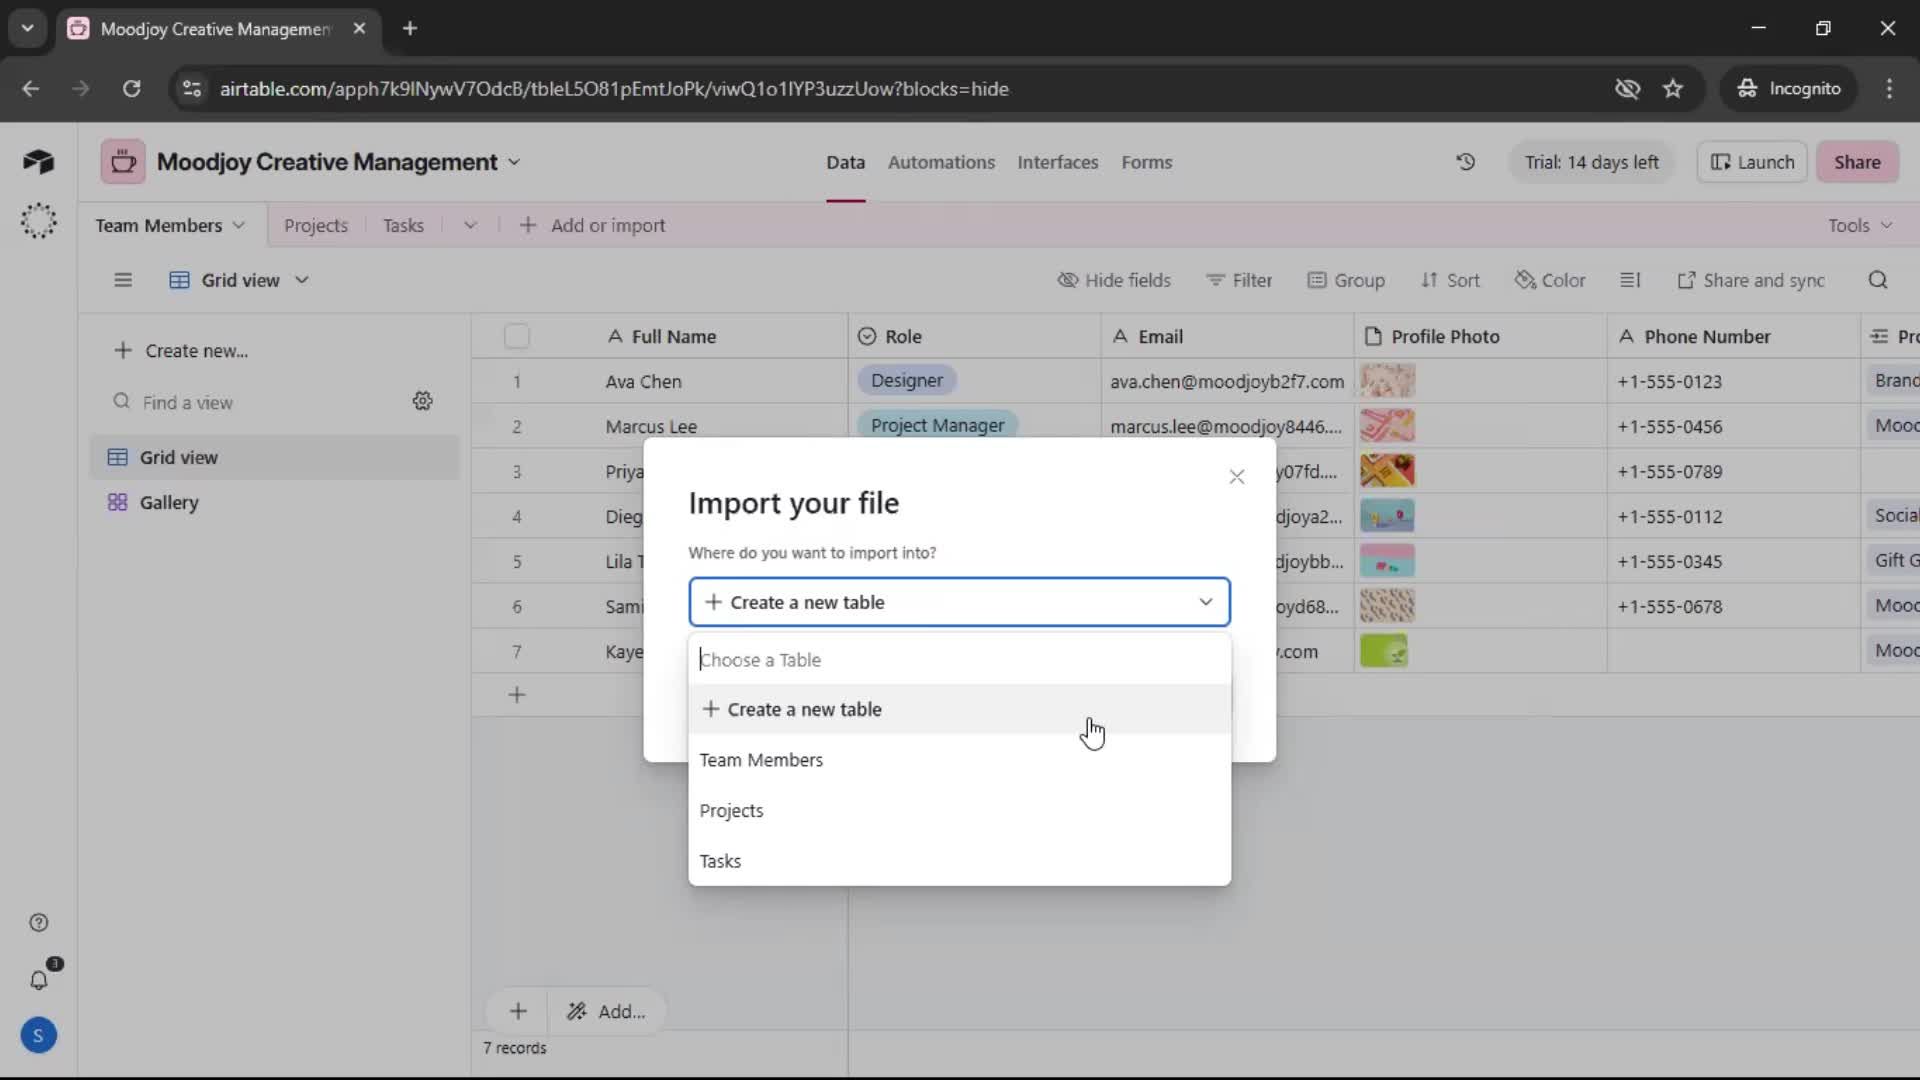Expand the Moodjoy Creative Management base menu
The height and width of the screenshot is (1080, 1920).
(x=514, y=162)
